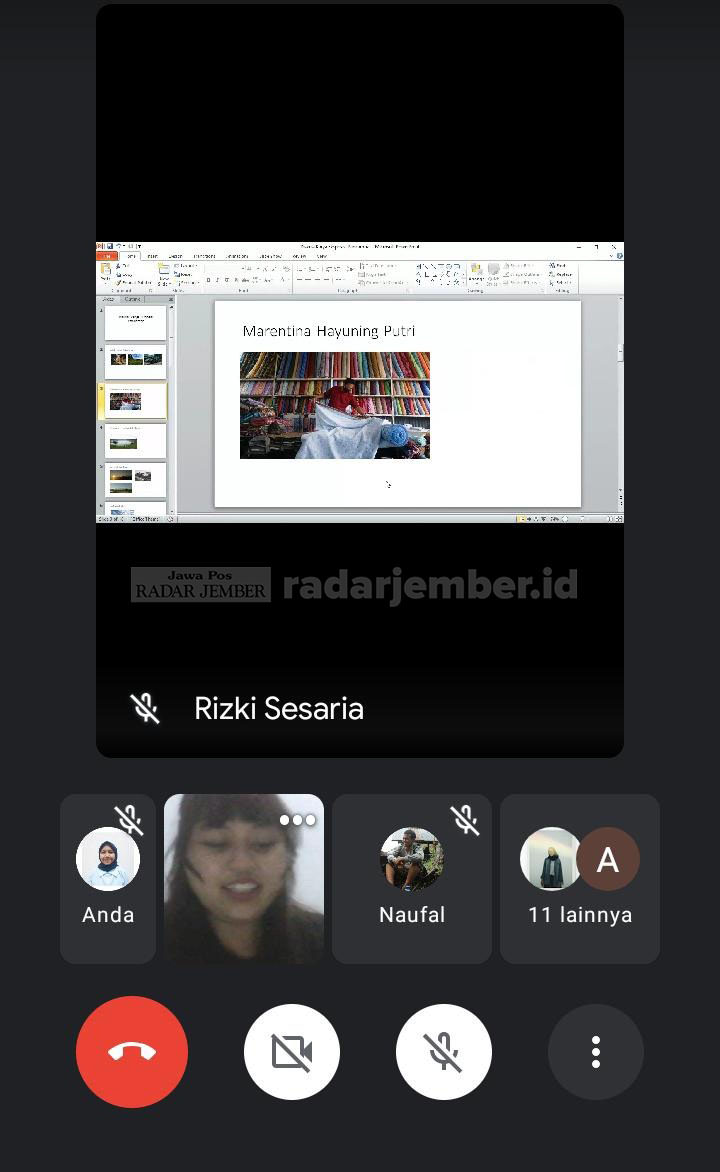Viewport: 720px width, 1172px height.
Task: Open the Anda participant tile
Action: 108,878
